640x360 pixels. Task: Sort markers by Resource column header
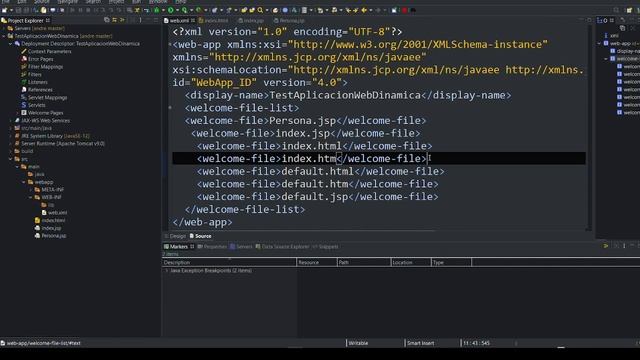point(317,262)
